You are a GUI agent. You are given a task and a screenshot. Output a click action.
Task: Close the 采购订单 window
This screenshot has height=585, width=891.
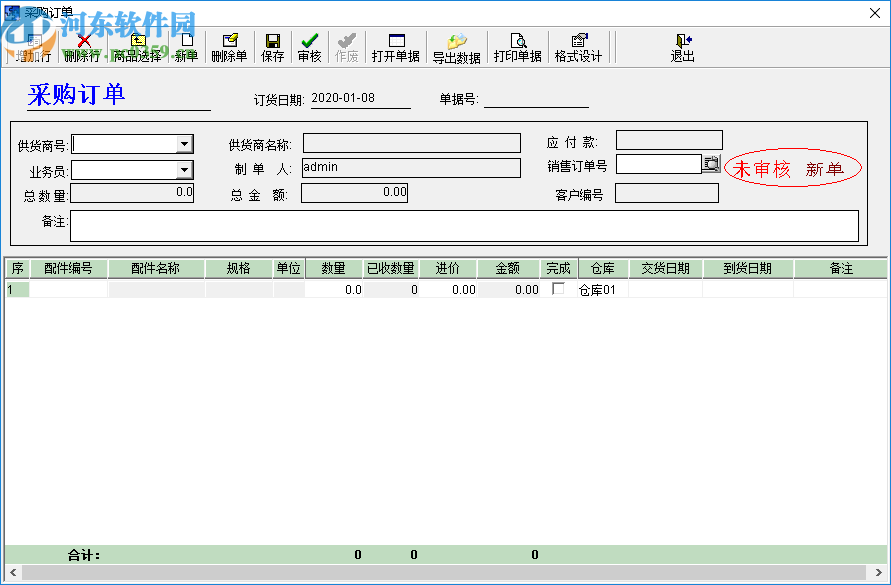click(x=875, y=13)
